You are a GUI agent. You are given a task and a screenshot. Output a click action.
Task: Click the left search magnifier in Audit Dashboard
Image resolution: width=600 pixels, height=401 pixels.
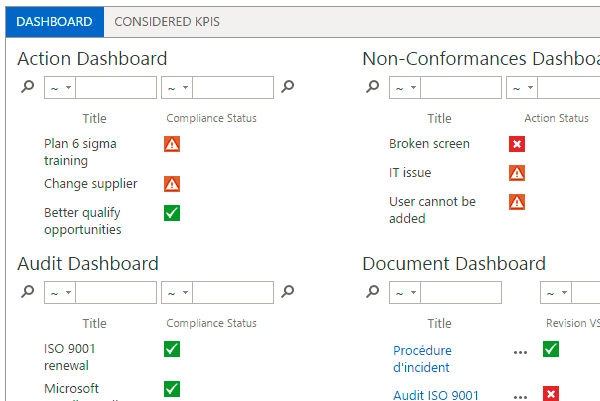[x=28, y=292]
